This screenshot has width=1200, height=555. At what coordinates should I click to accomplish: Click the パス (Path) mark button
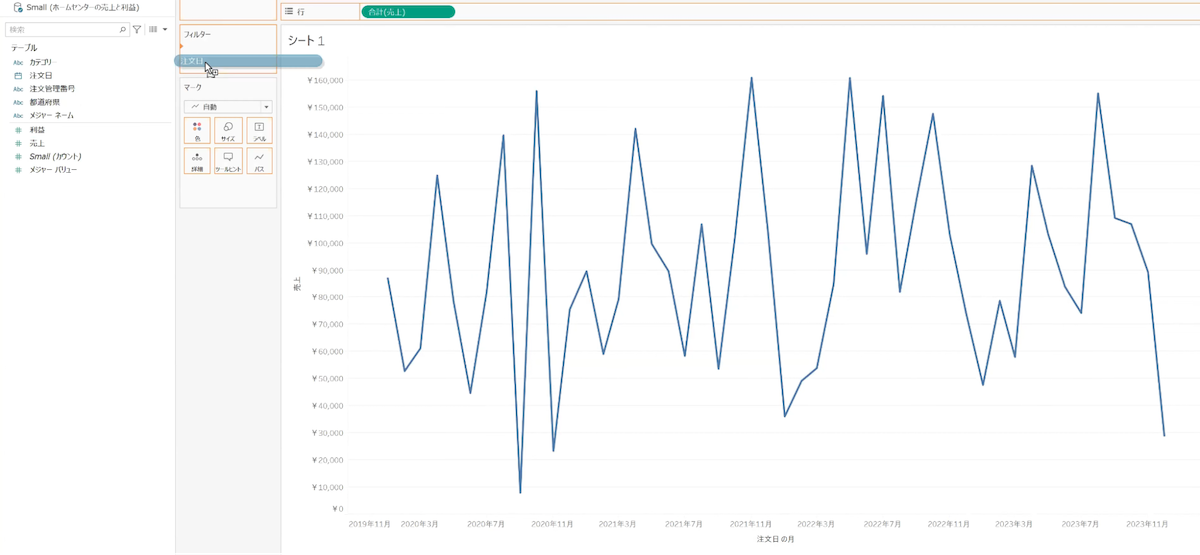pyautogui.click(x=259, y=162)
